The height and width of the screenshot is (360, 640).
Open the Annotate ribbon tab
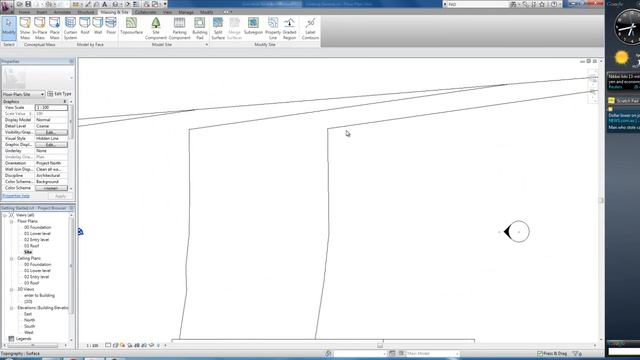coord(62,12)
